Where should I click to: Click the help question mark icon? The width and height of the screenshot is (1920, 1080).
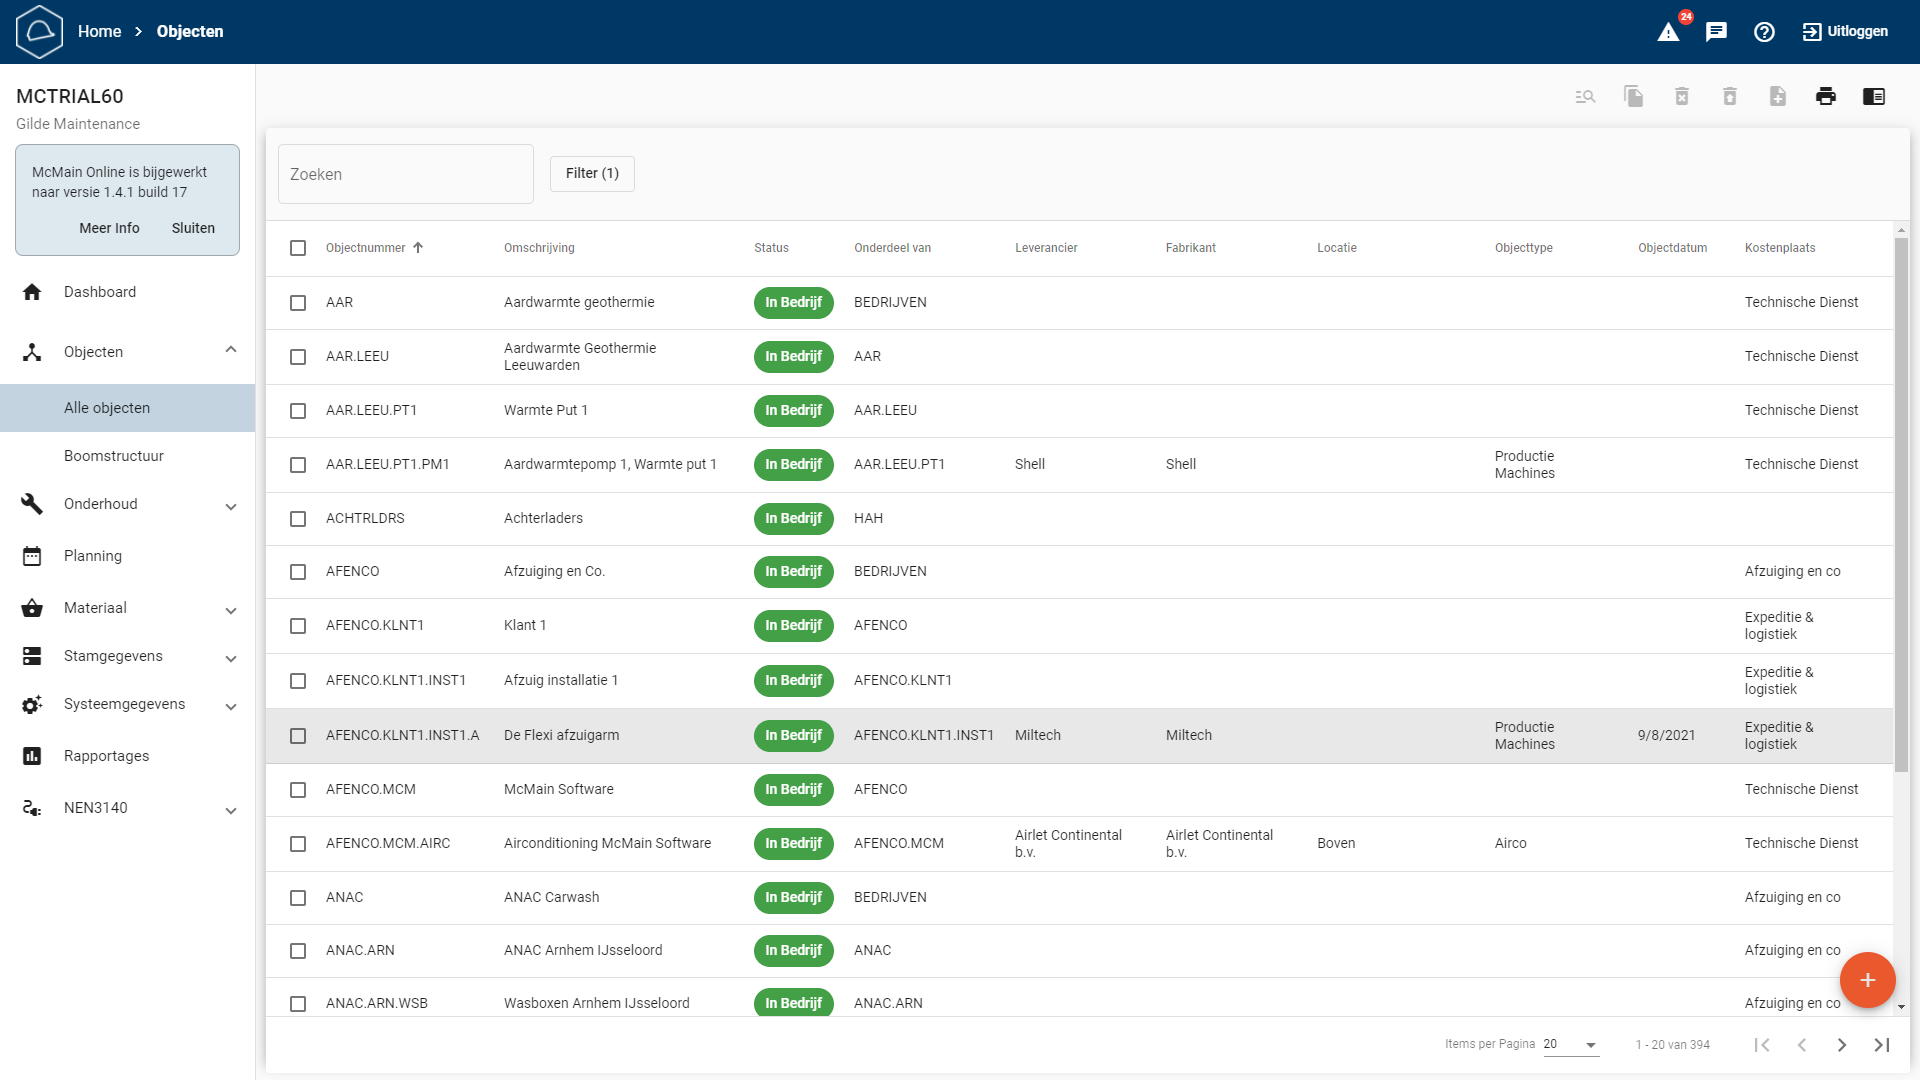click(1764, 32)
